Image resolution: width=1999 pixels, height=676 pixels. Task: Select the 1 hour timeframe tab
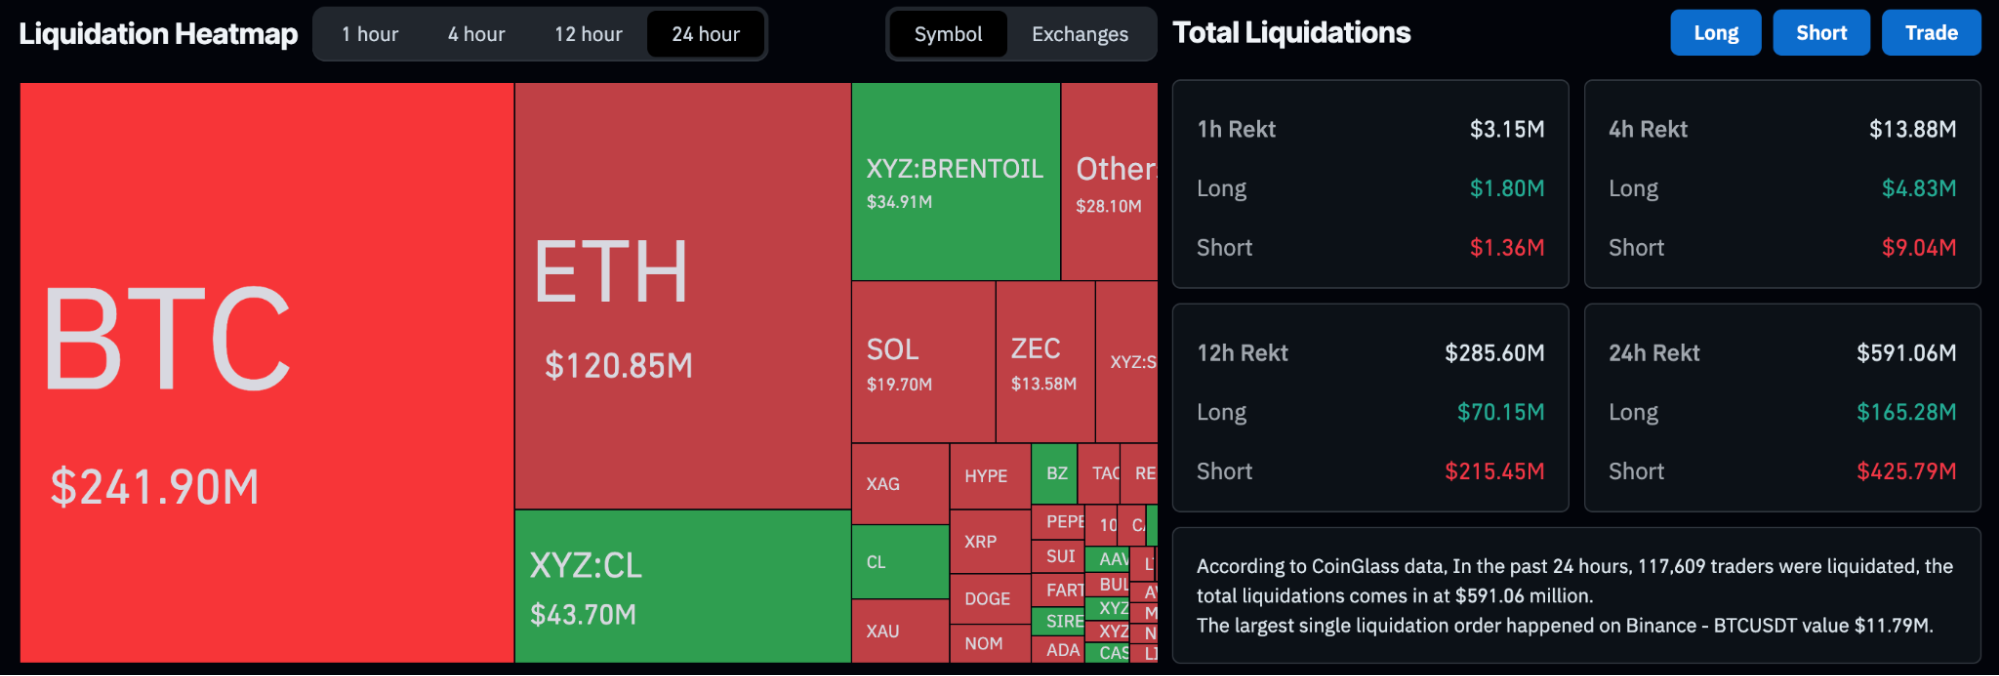pos(370,34)
